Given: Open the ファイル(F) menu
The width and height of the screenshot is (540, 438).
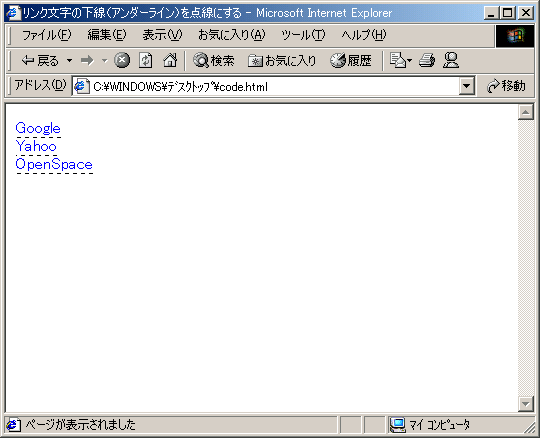Looking at the screenshot, I should coord(46,35).
